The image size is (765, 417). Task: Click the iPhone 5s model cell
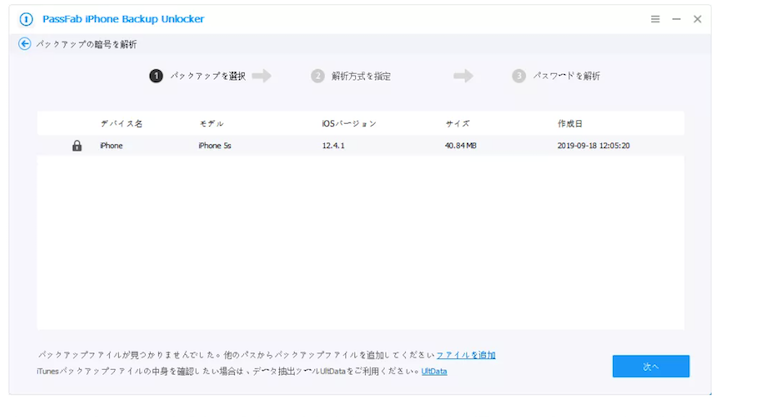(215, 145)
